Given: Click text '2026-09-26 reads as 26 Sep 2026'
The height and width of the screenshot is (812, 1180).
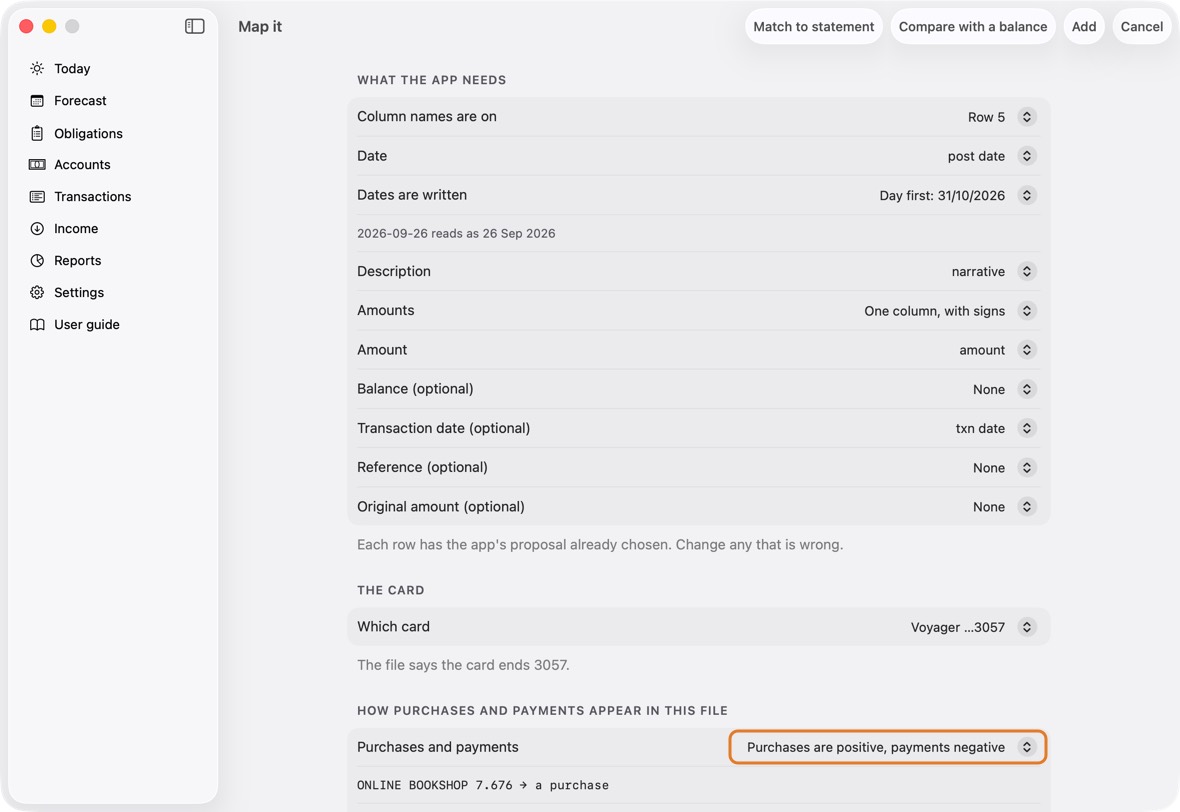Looking at the screenshot, I should [x=456, y=233].
